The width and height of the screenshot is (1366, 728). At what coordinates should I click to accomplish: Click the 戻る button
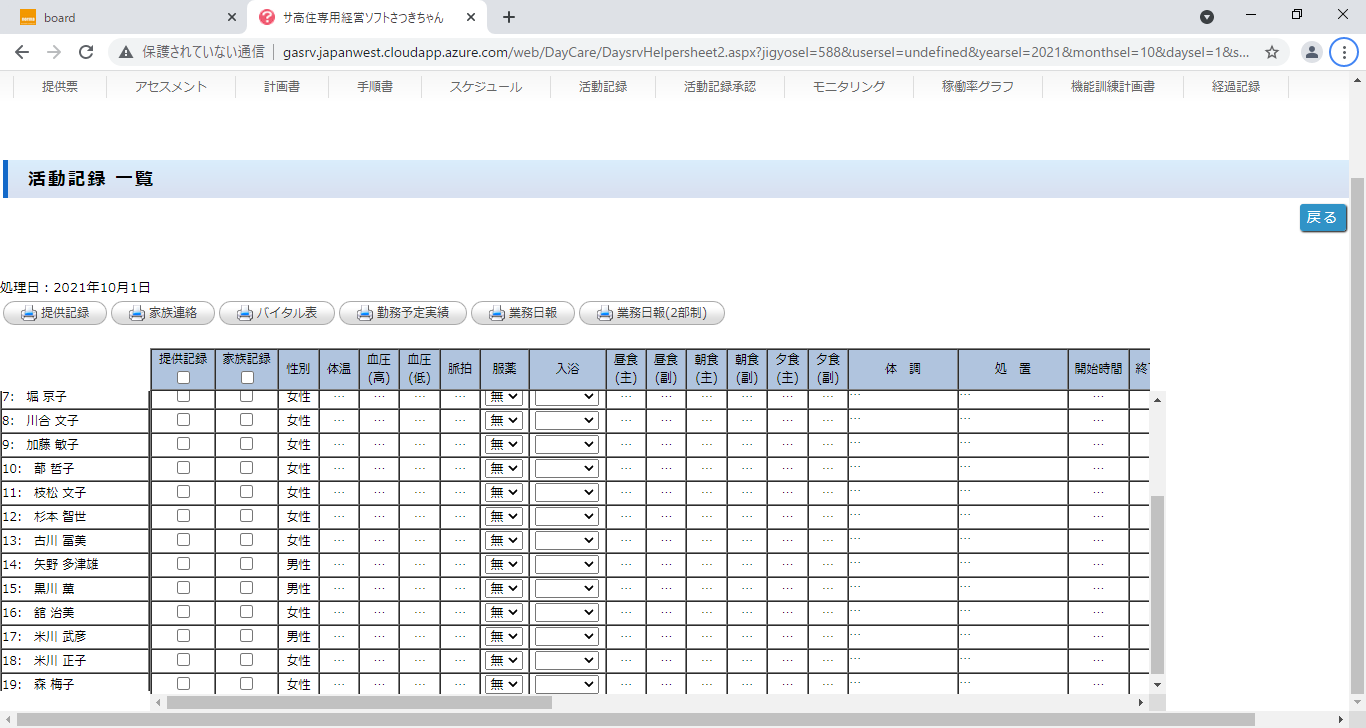[x=1322, y=218]
